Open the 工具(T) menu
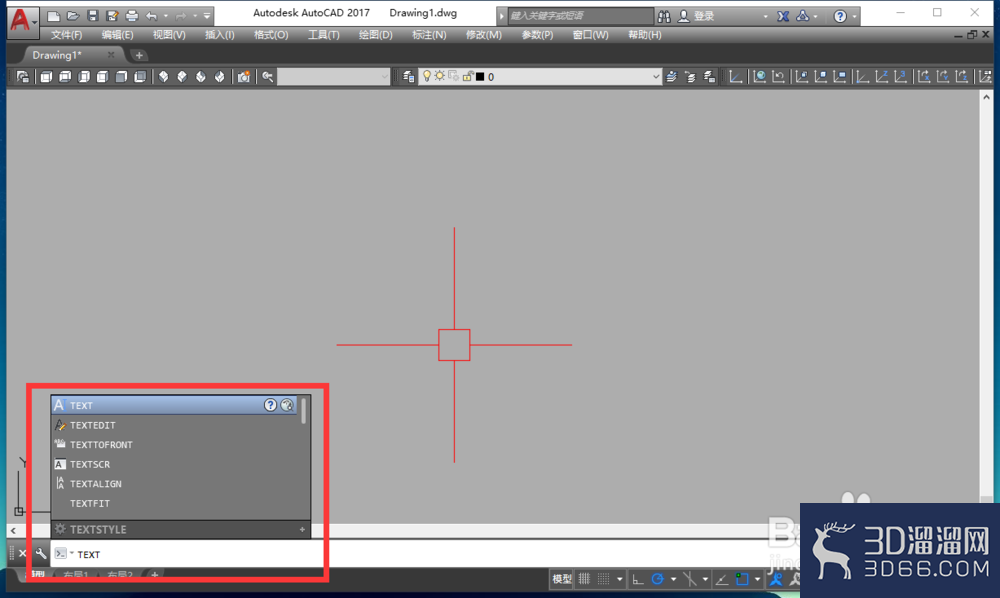The image size is (1000, 598). click(323, 34)
